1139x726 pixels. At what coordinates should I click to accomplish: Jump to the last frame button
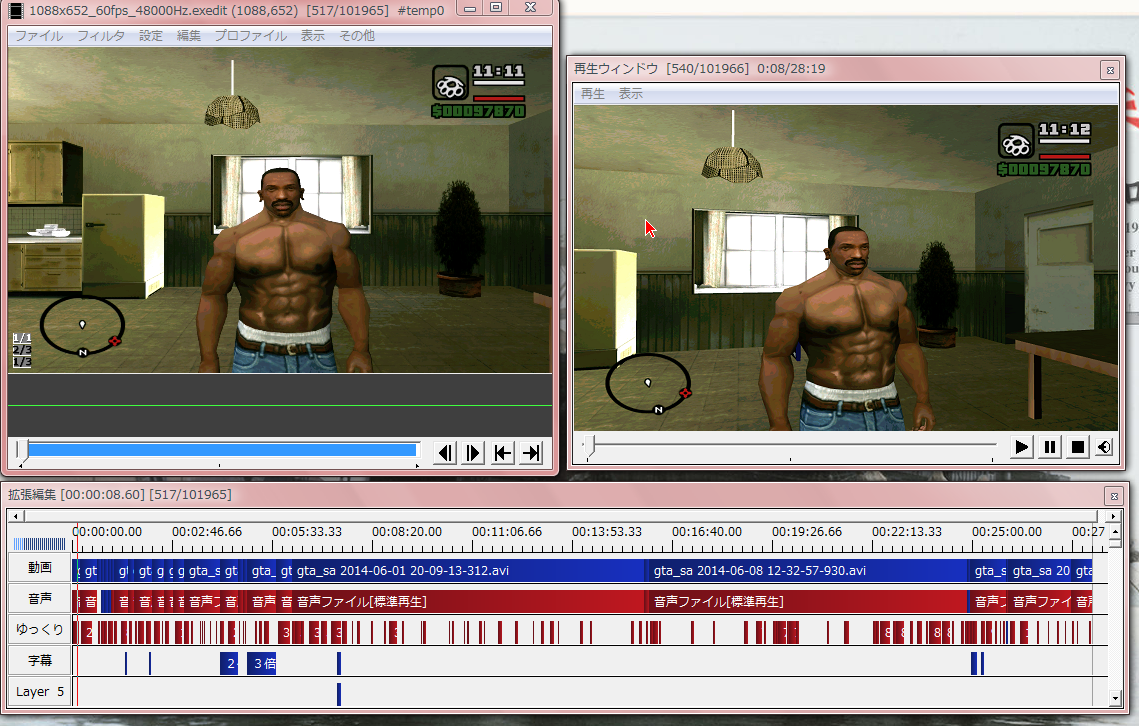[x=531, y=453]
